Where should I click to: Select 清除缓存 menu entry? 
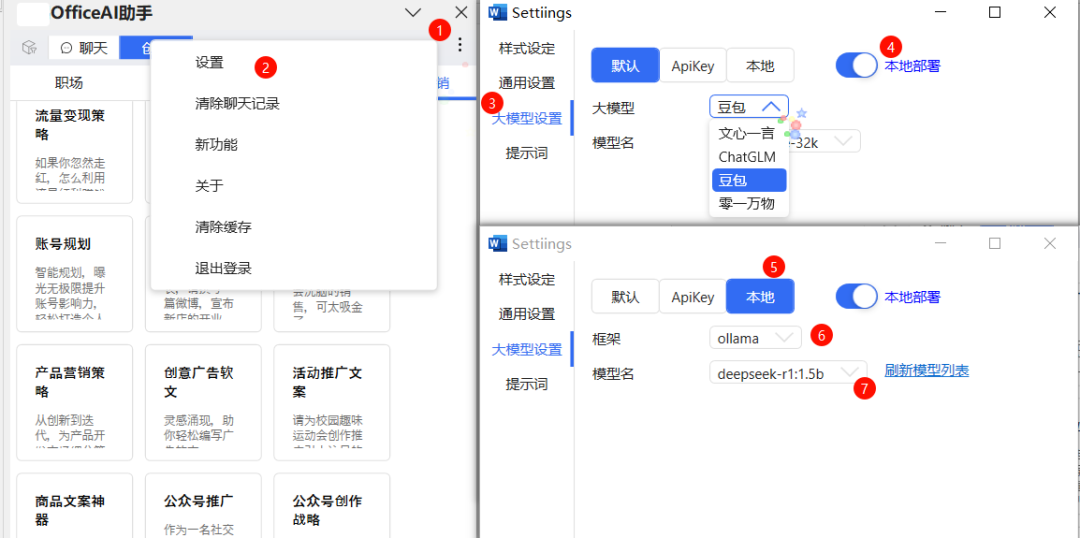[223, 227]
